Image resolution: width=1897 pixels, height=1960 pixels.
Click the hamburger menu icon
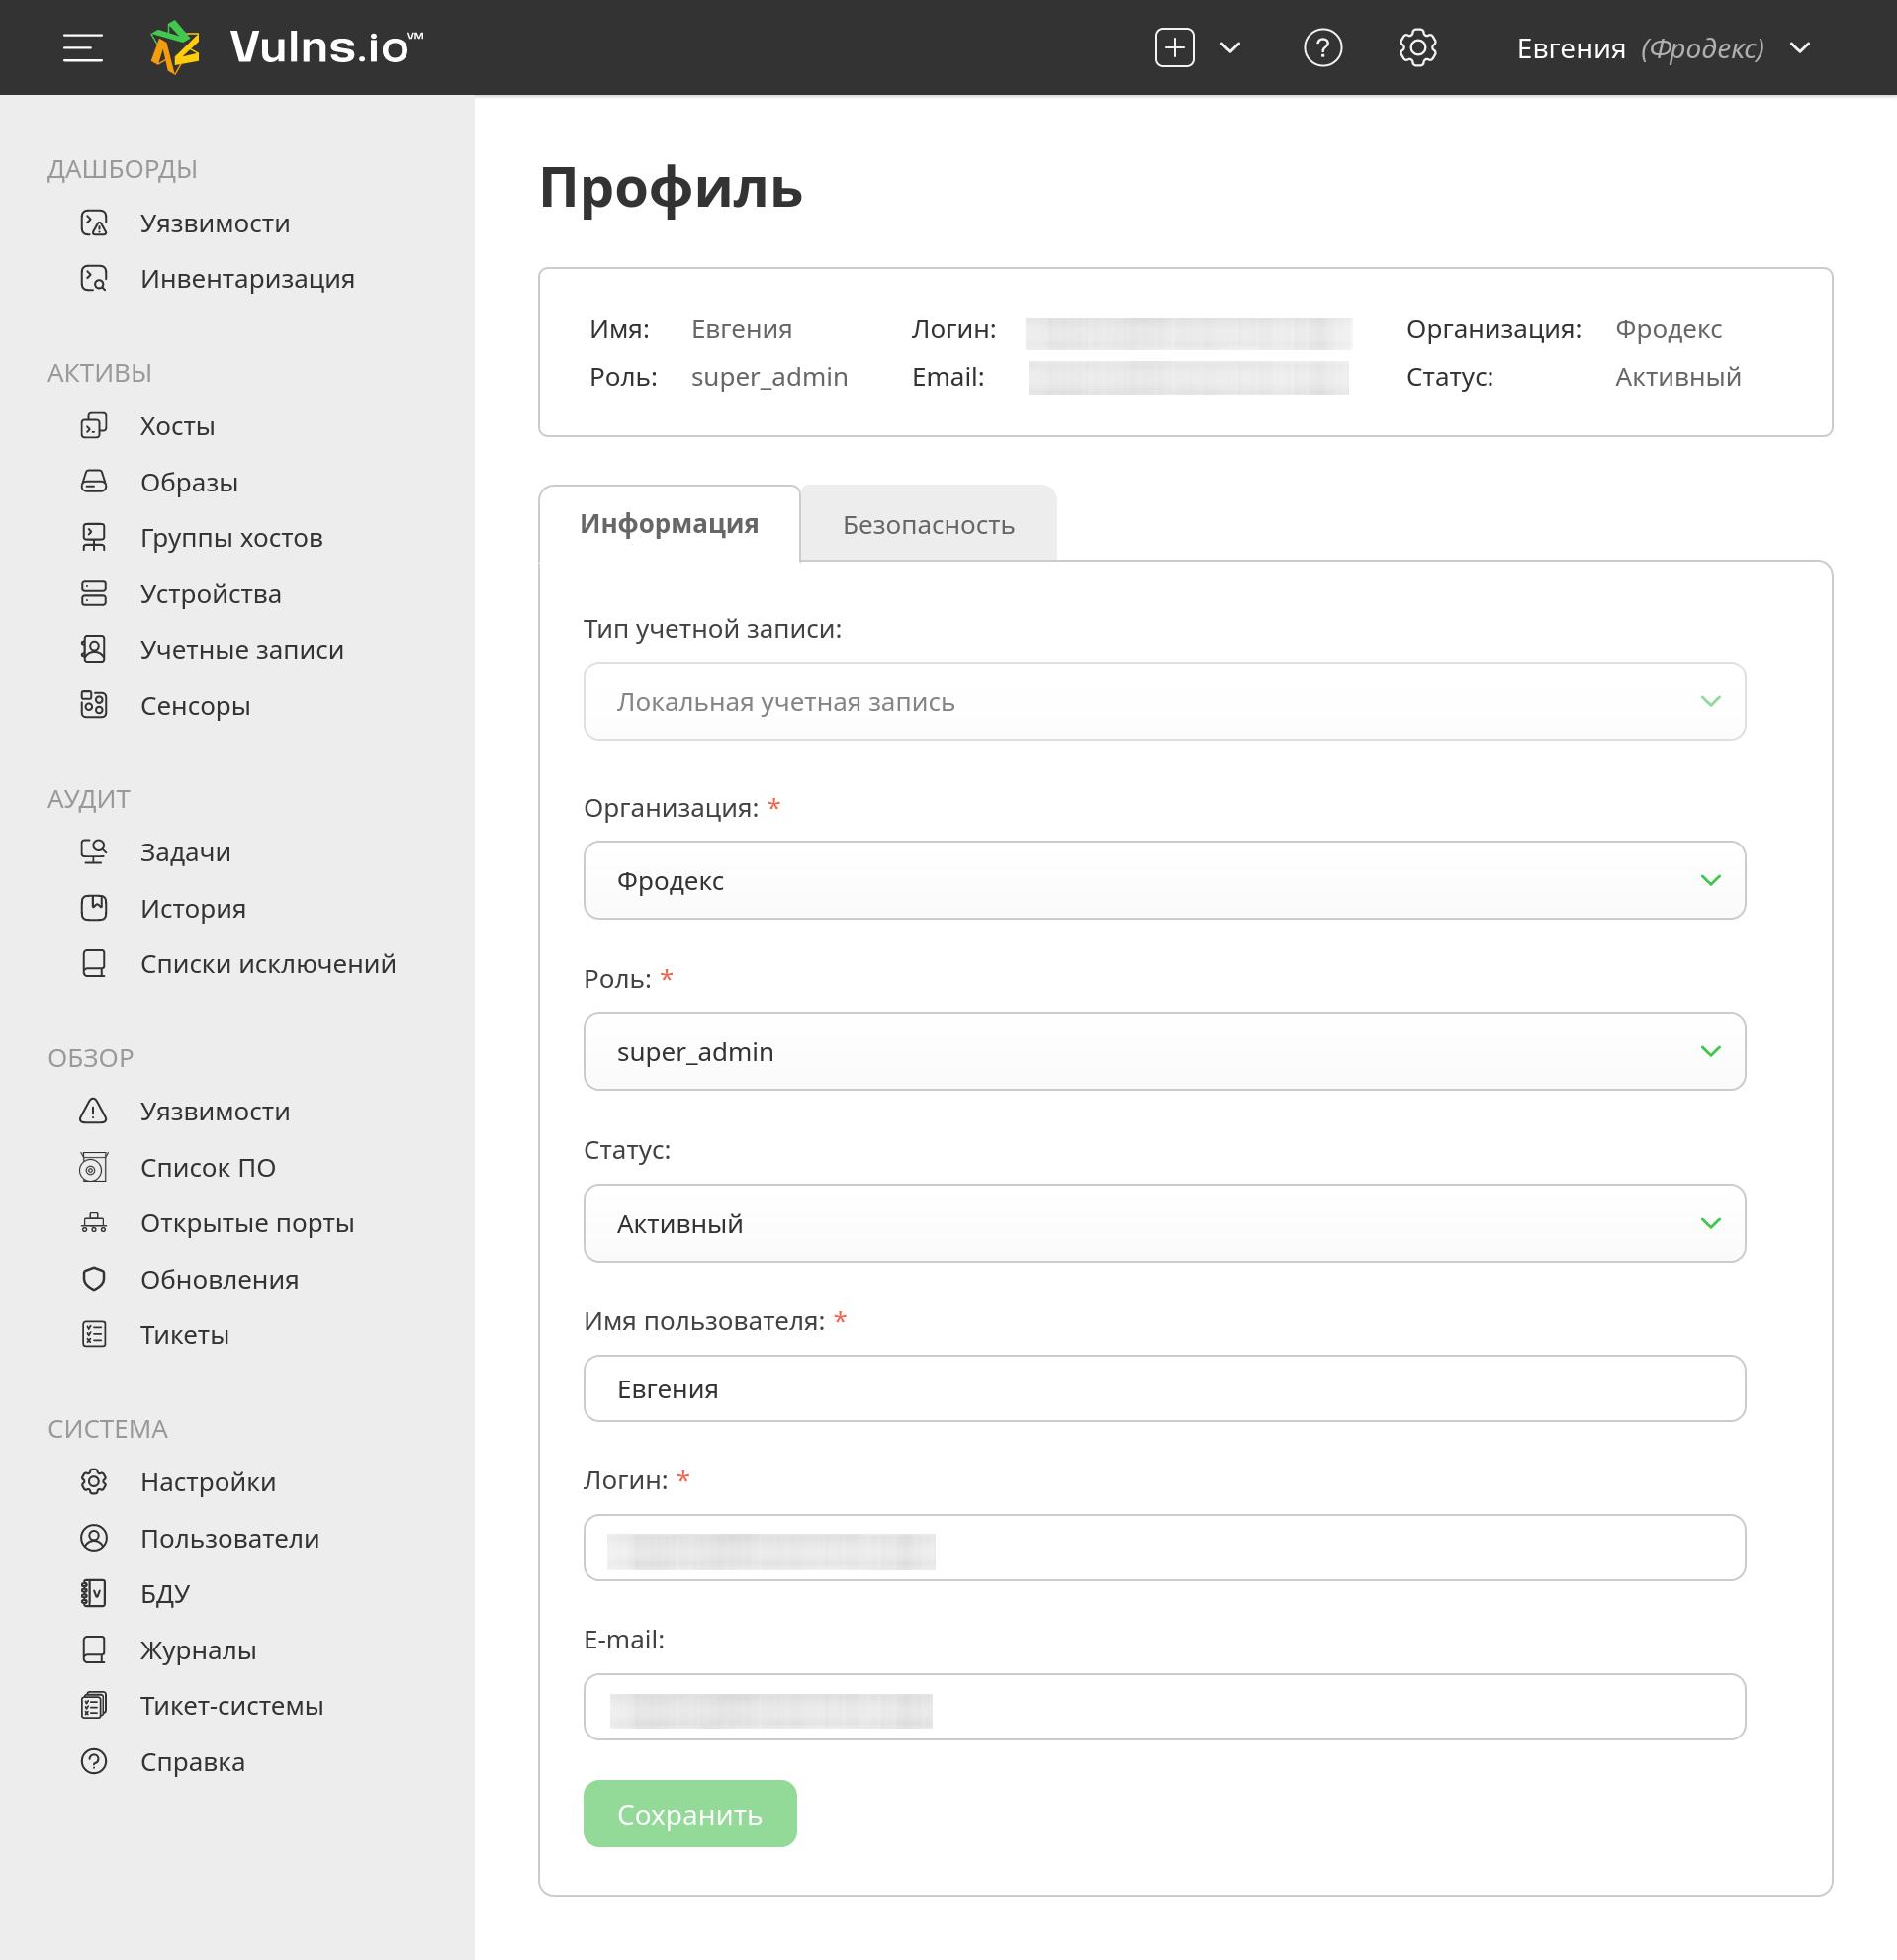82,48
